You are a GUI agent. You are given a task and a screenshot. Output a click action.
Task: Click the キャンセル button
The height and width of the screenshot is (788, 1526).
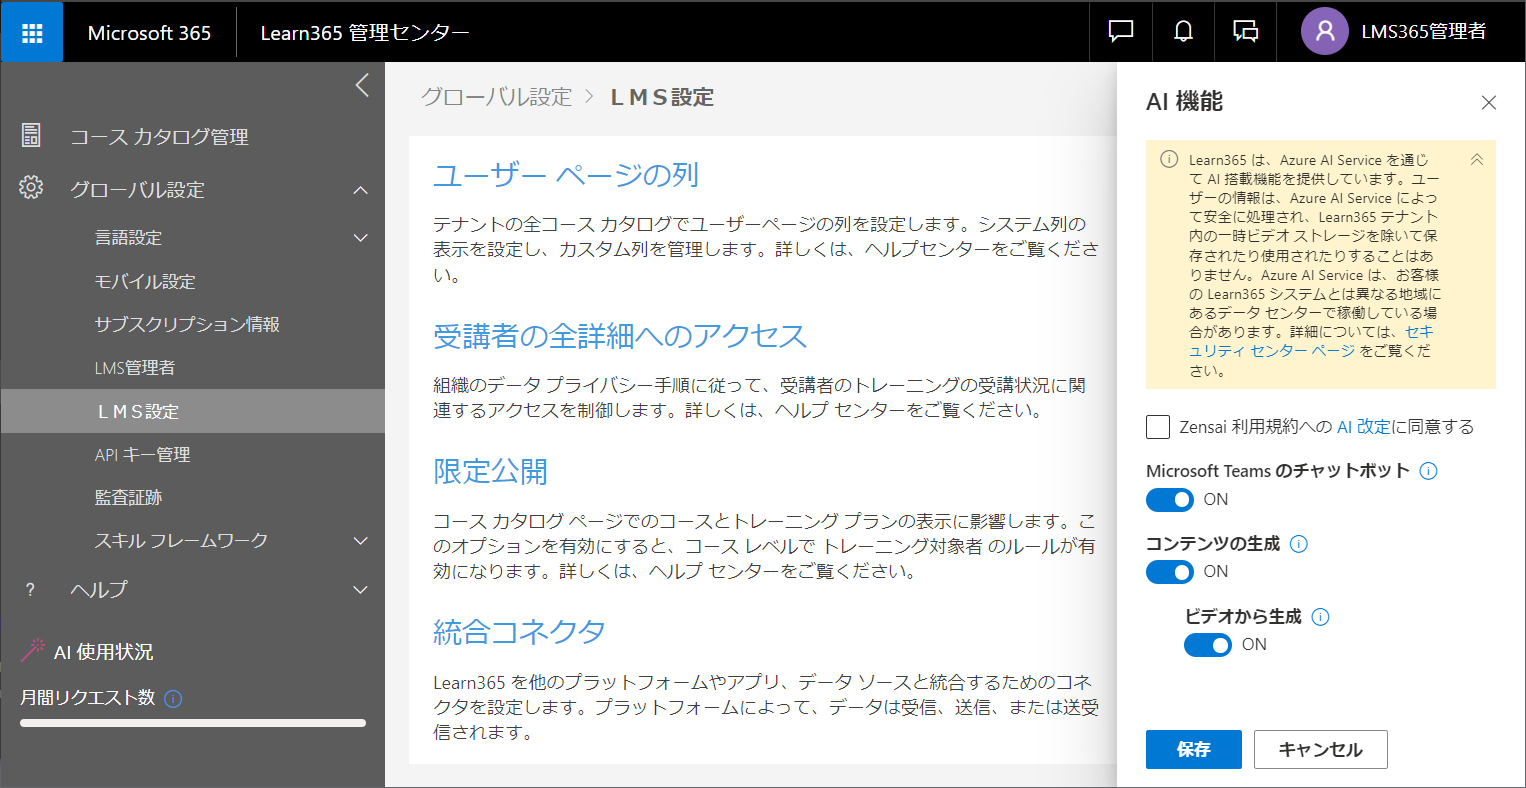[1321, 749]
